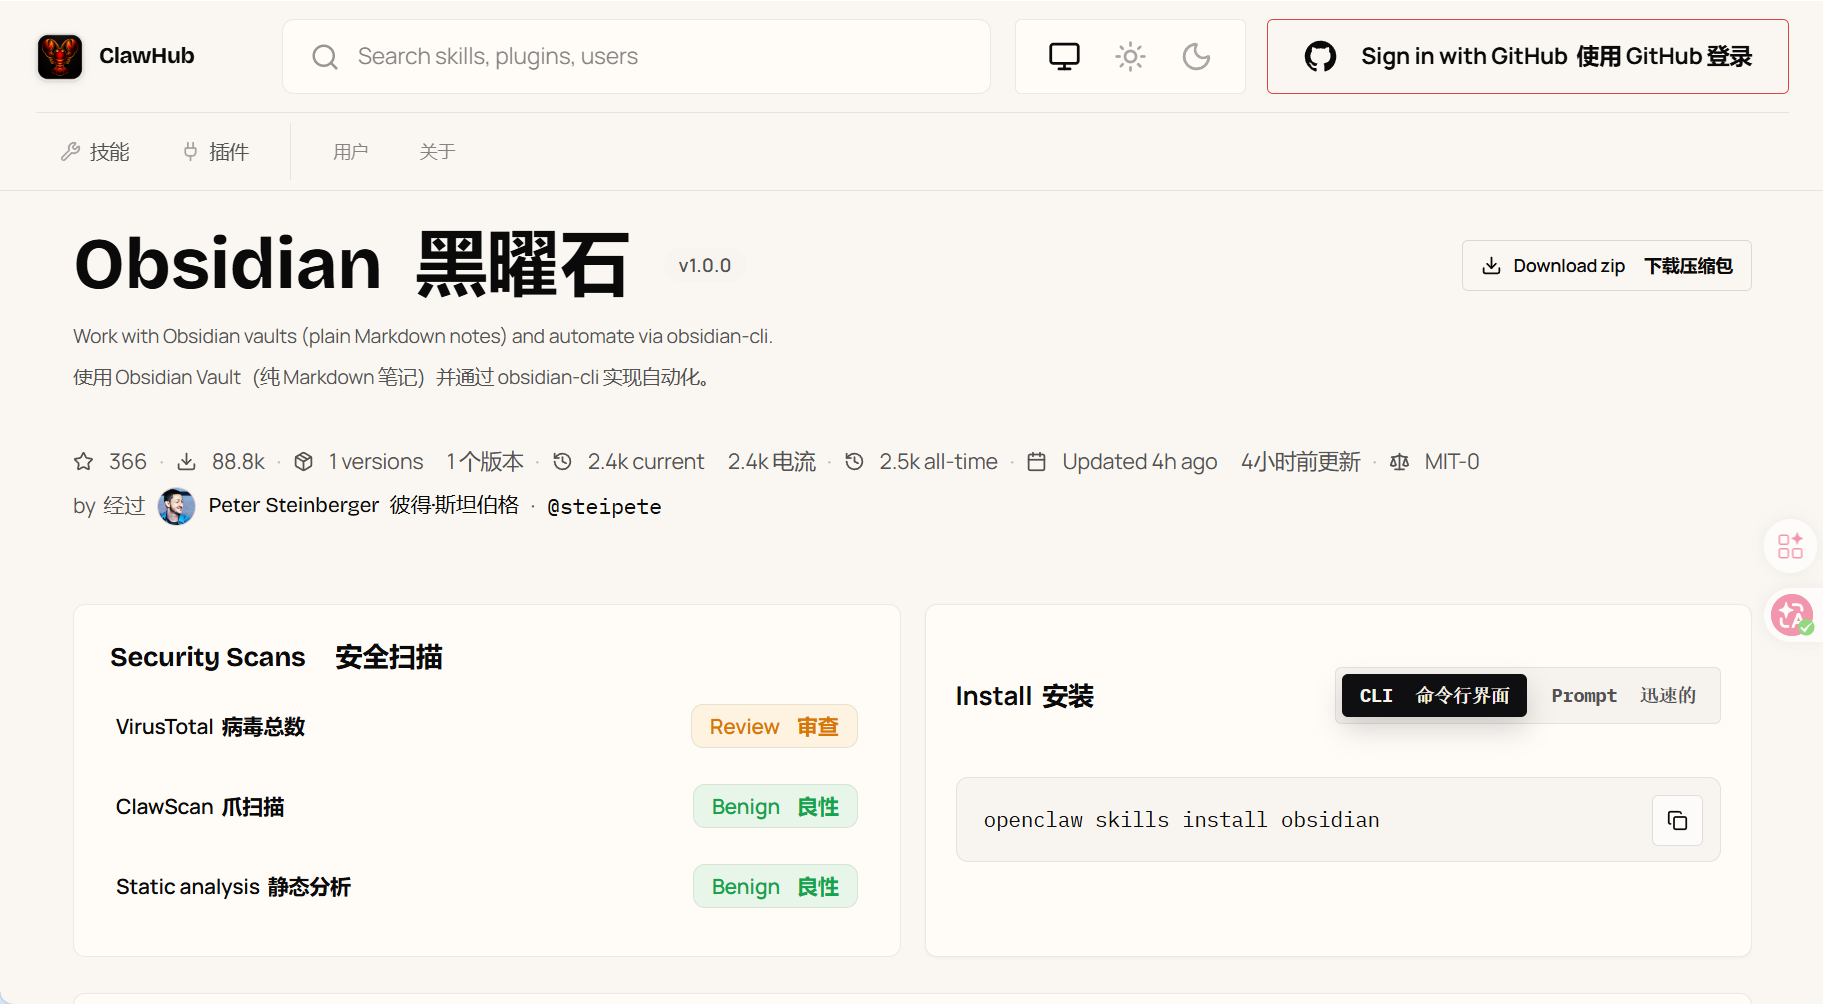Click the GitHub octocat icon
Image resolution: width=1823 pixels, height=1004 pixels.
coord(1320,56)
